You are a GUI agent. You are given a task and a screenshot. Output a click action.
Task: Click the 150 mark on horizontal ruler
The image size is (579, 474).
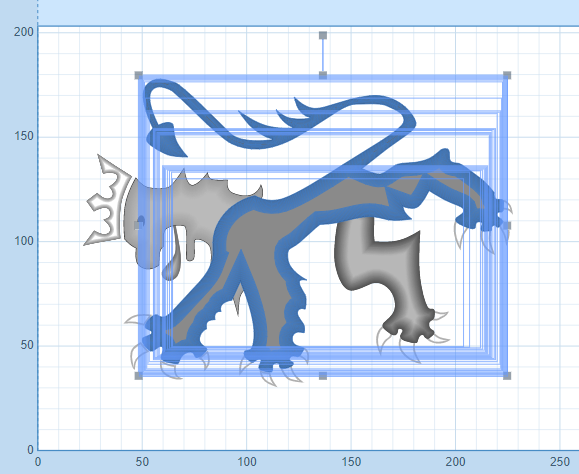click(x=351, y=461)
